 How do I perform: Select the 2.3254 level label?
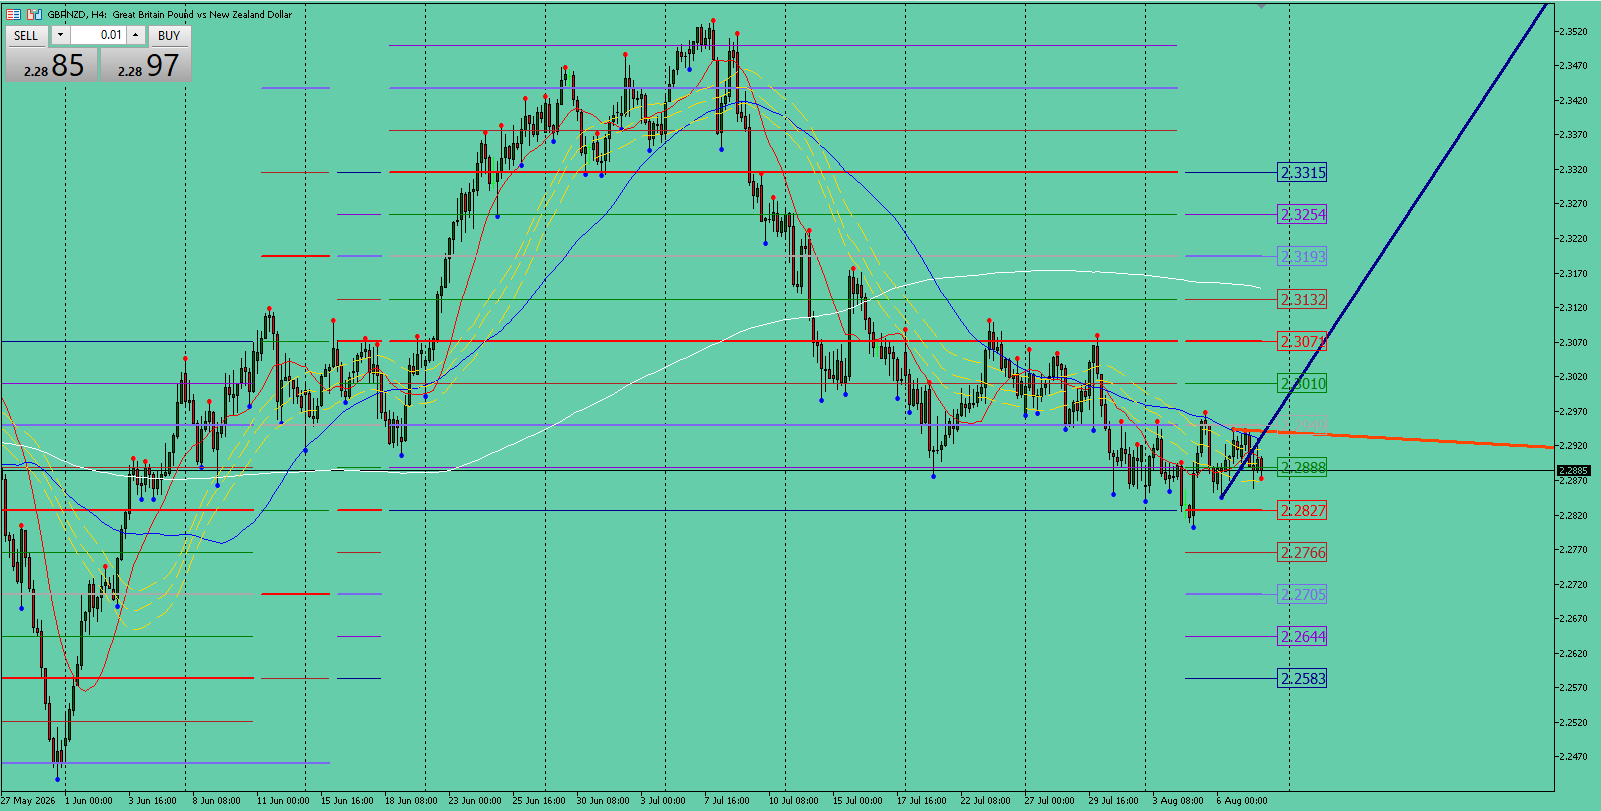(x=1303, y=214)
